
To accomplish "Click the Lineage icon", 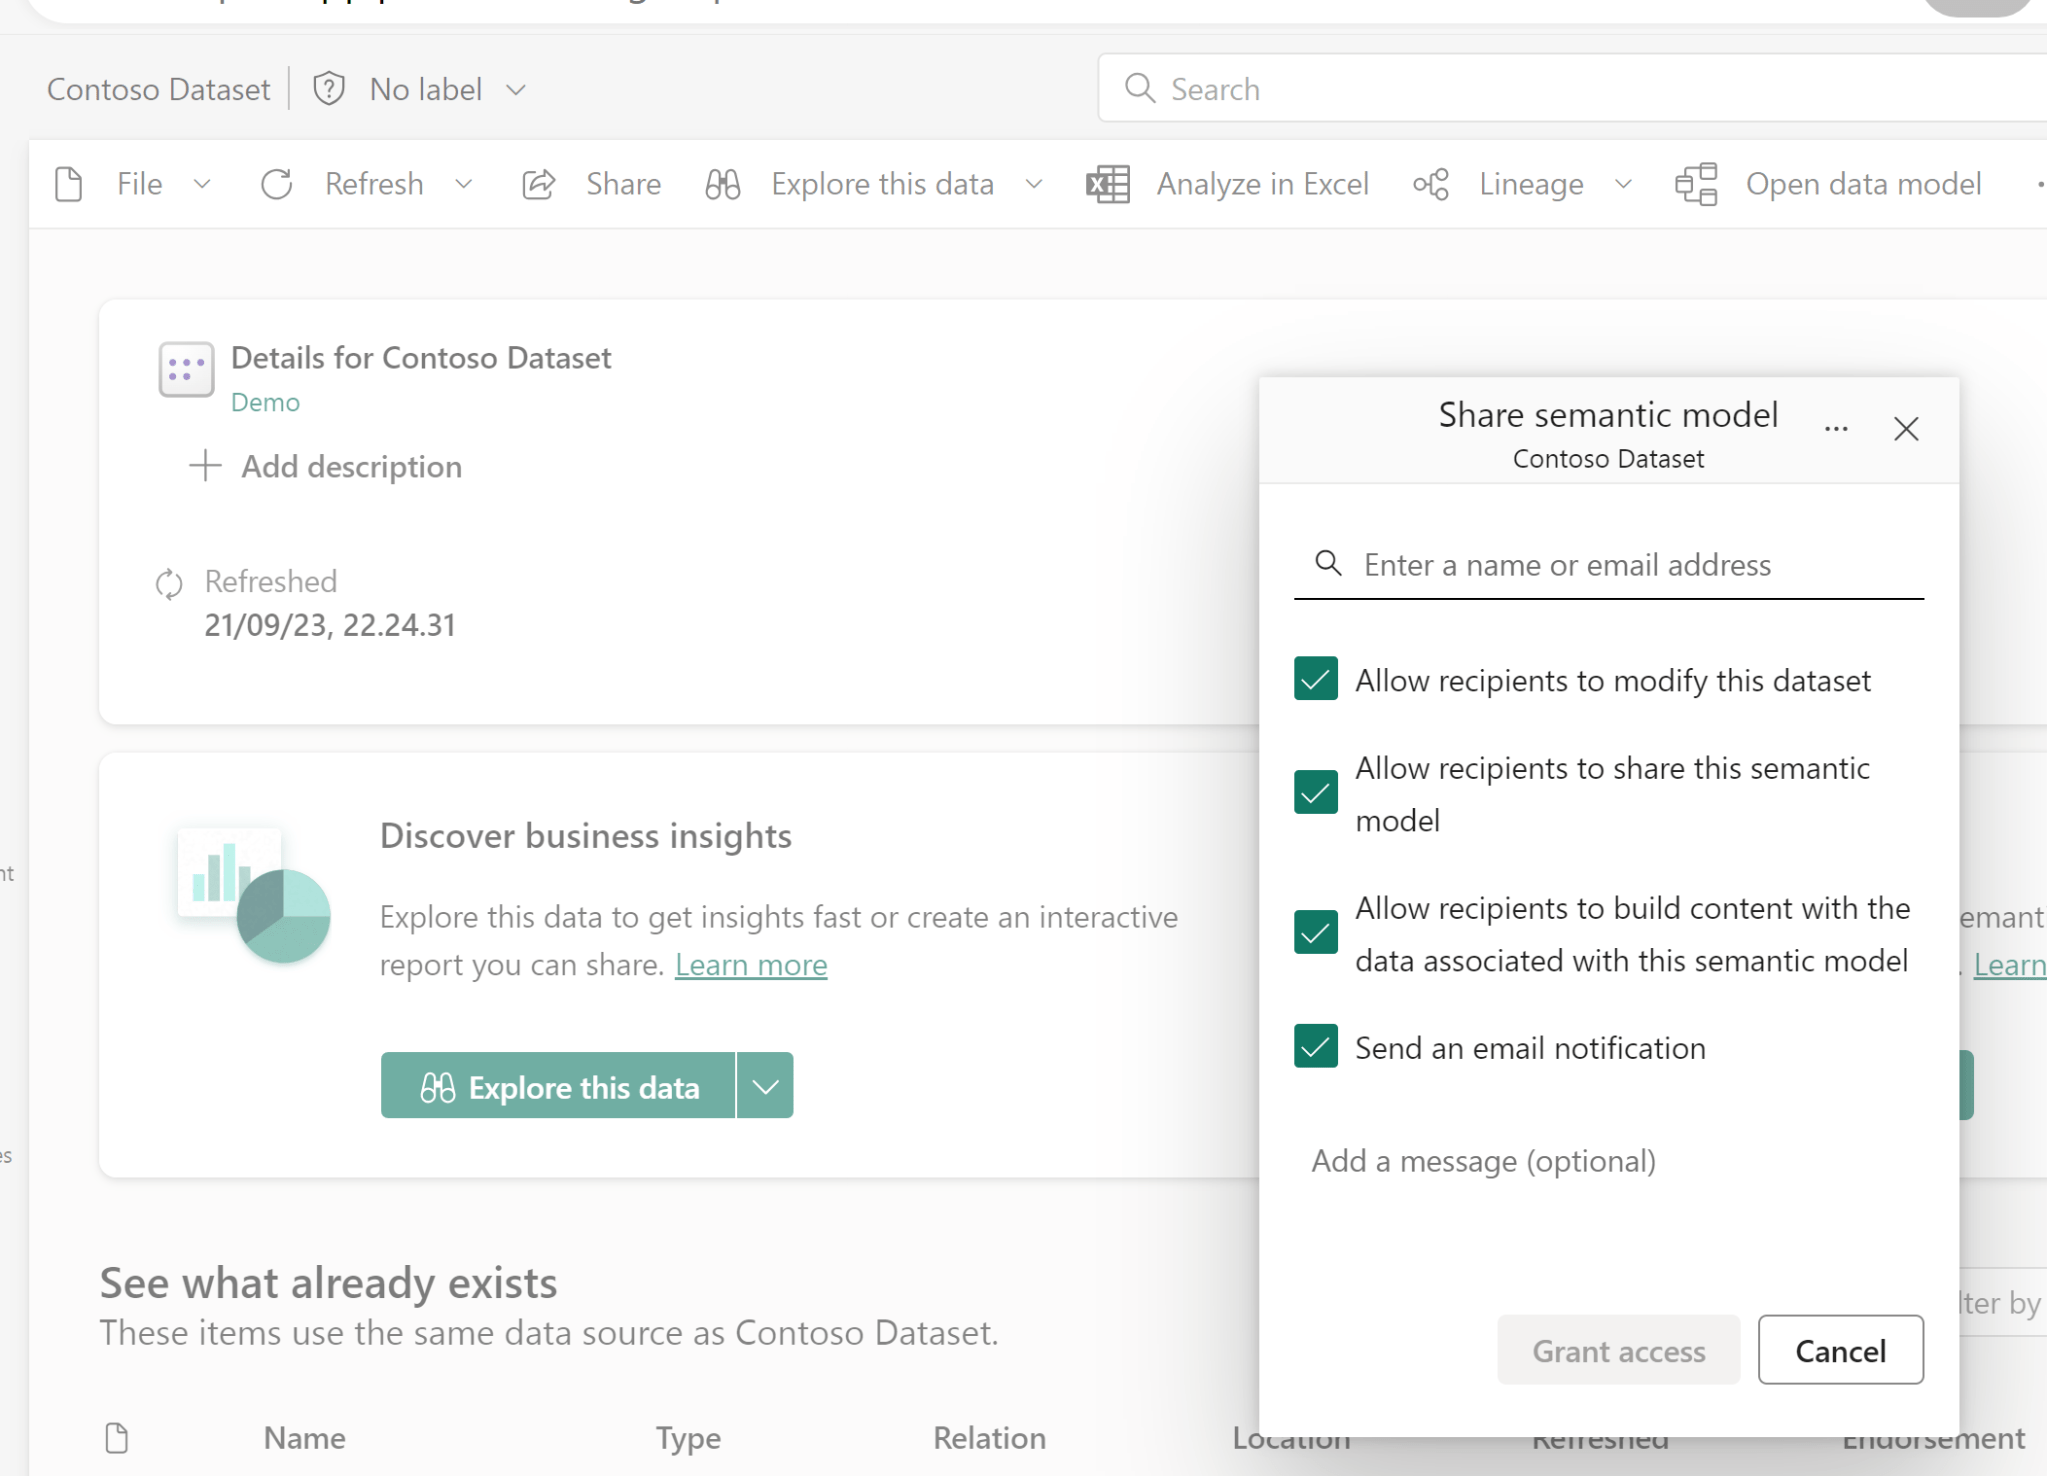I will (1430, 184).
